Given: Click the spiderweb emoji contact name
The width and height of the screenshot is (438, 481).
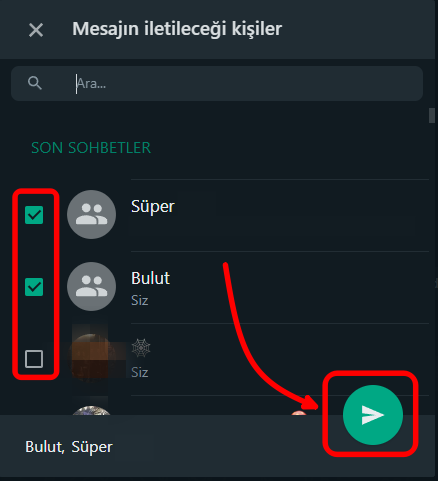Looking at the screenshot, I should click(141, 348).
